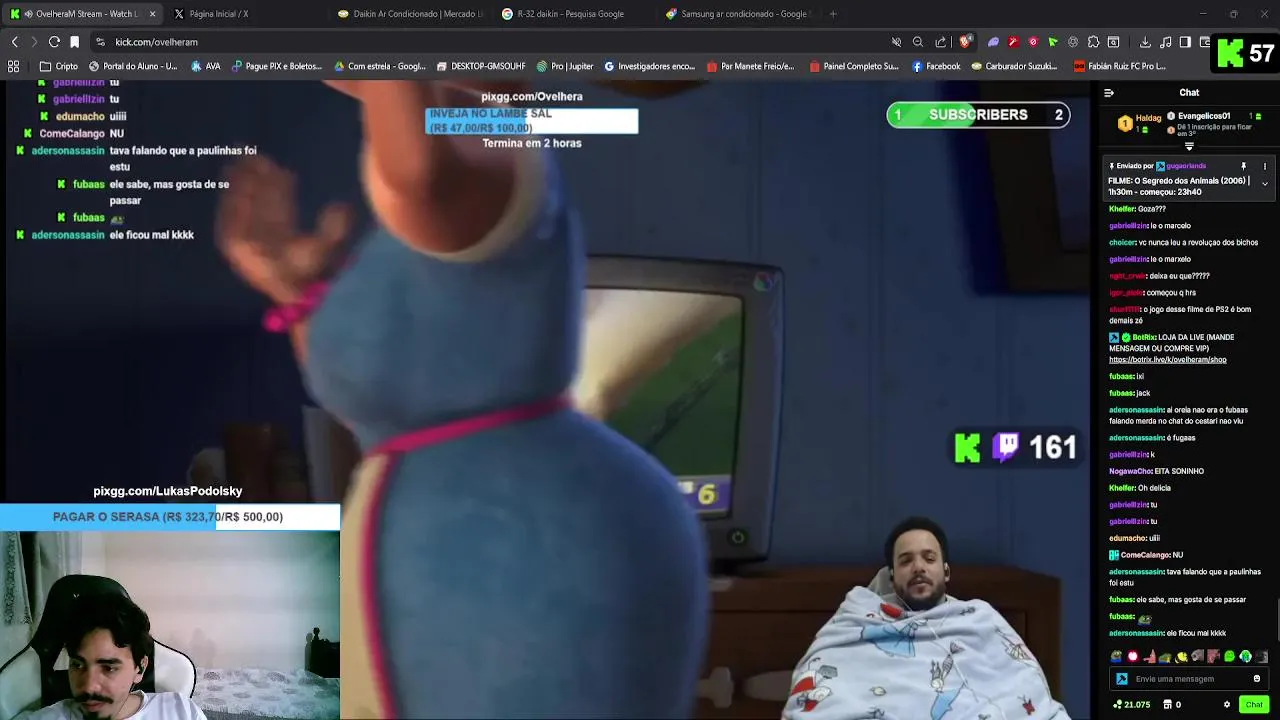Insert the pink heart emote

(x=1133, y=657)
